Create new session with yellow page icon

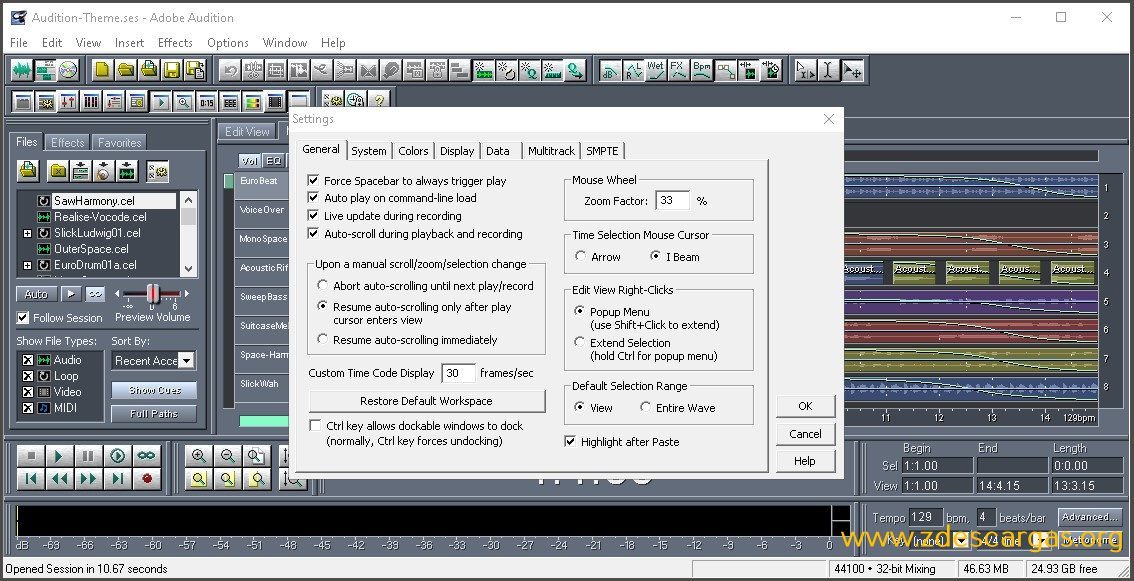tap(103, 69)
